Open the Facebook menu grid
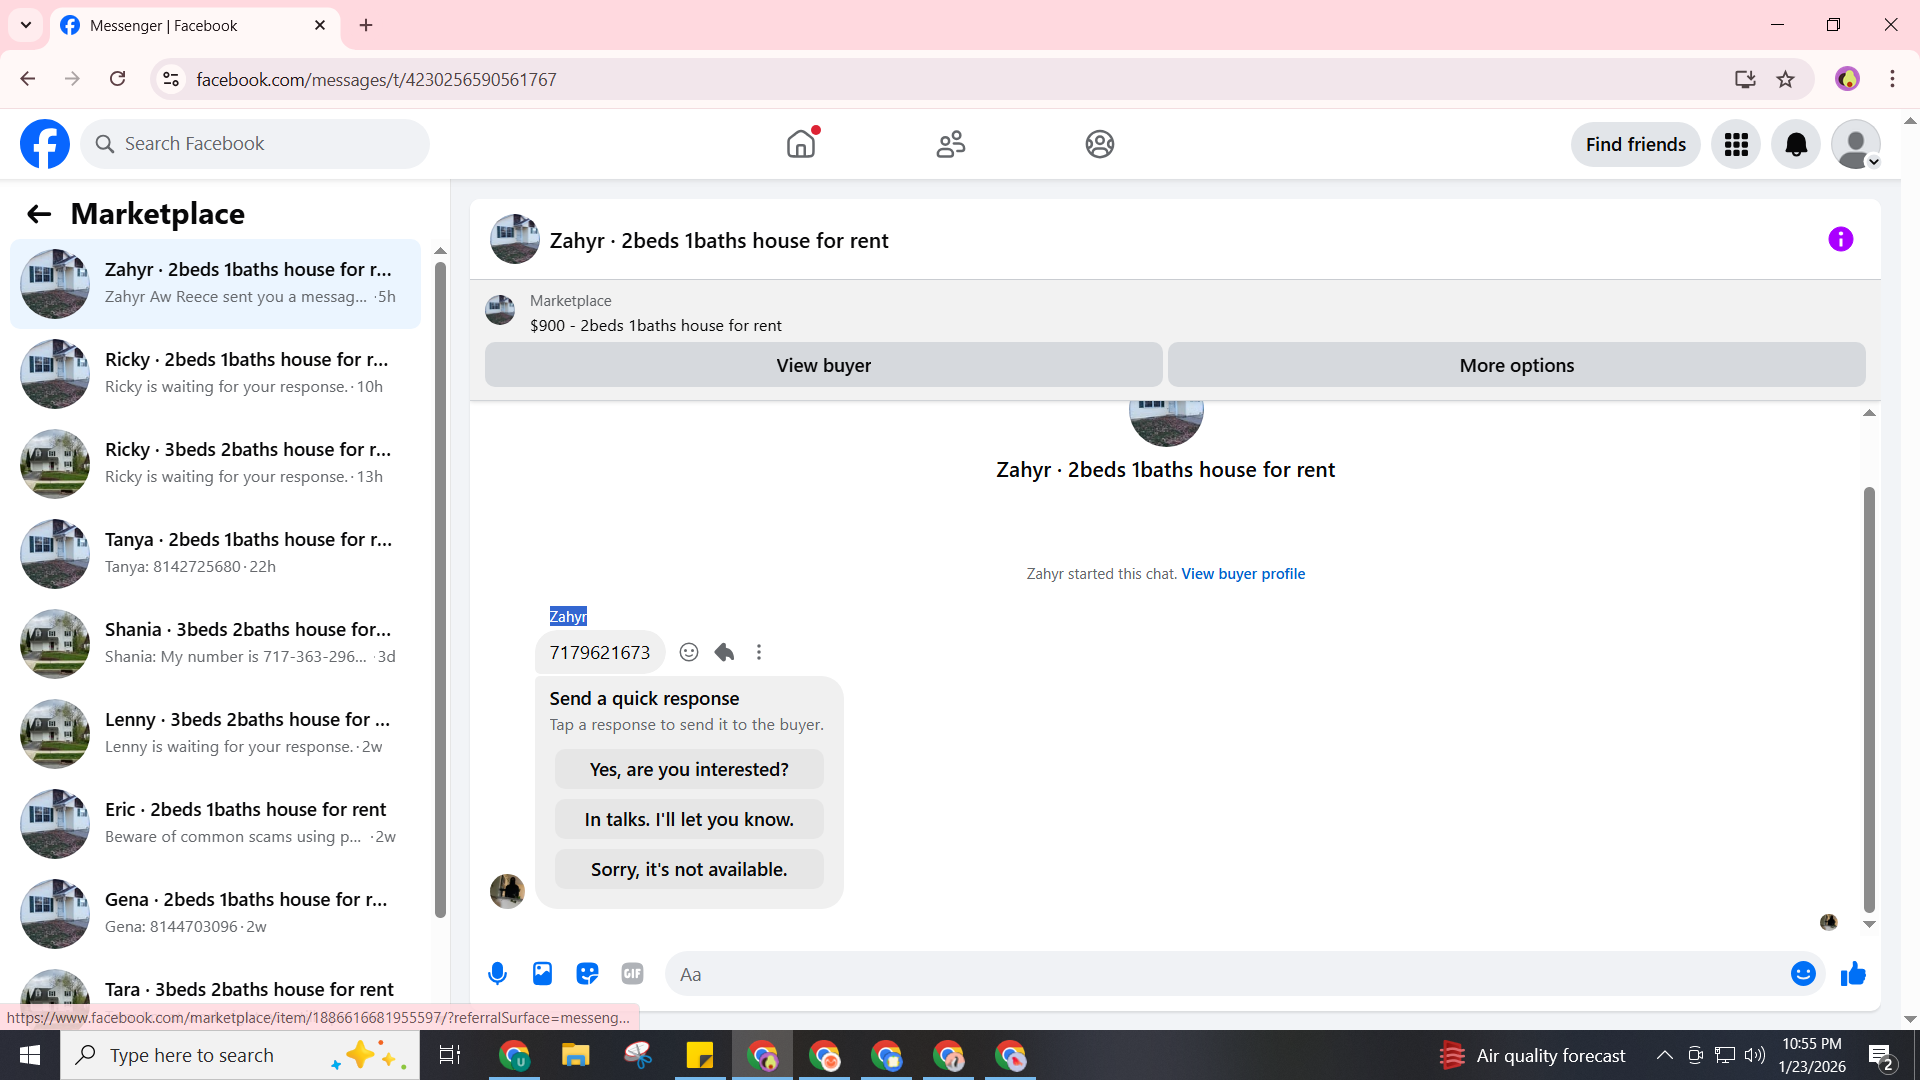The height and width of the screenshot is (1080, 1920). click(1736, 145)
